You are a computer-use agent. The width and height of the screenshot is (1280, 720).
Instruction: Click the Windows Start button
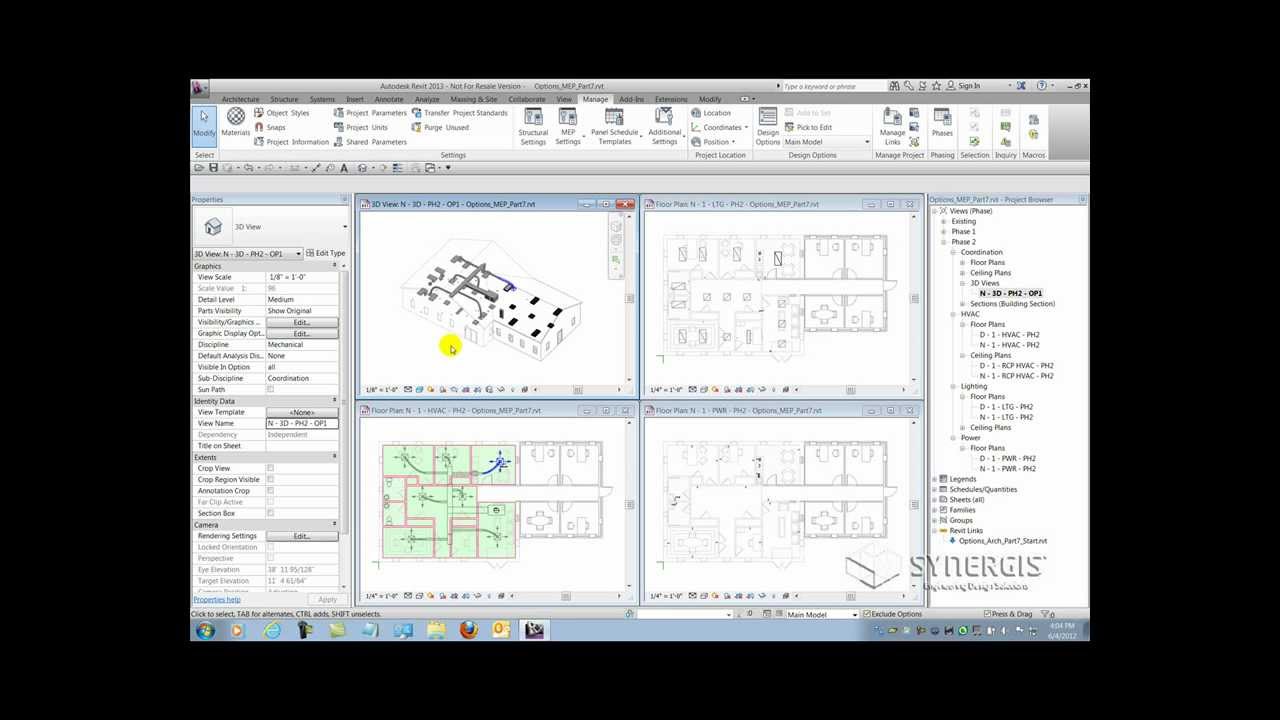pyautogui.click(x=205, y=630)
